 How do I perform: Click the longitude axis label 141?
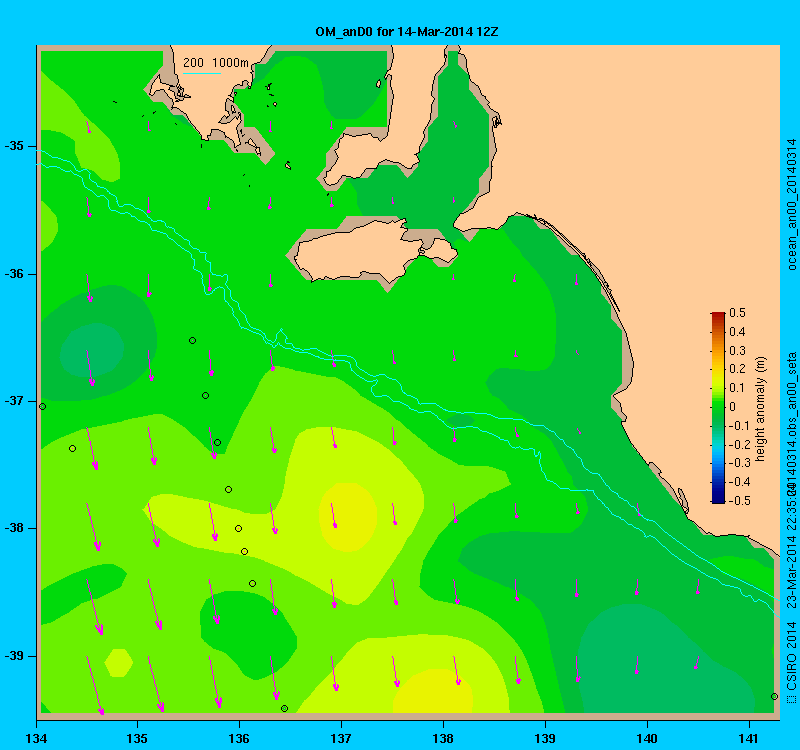tap(749, 738)
